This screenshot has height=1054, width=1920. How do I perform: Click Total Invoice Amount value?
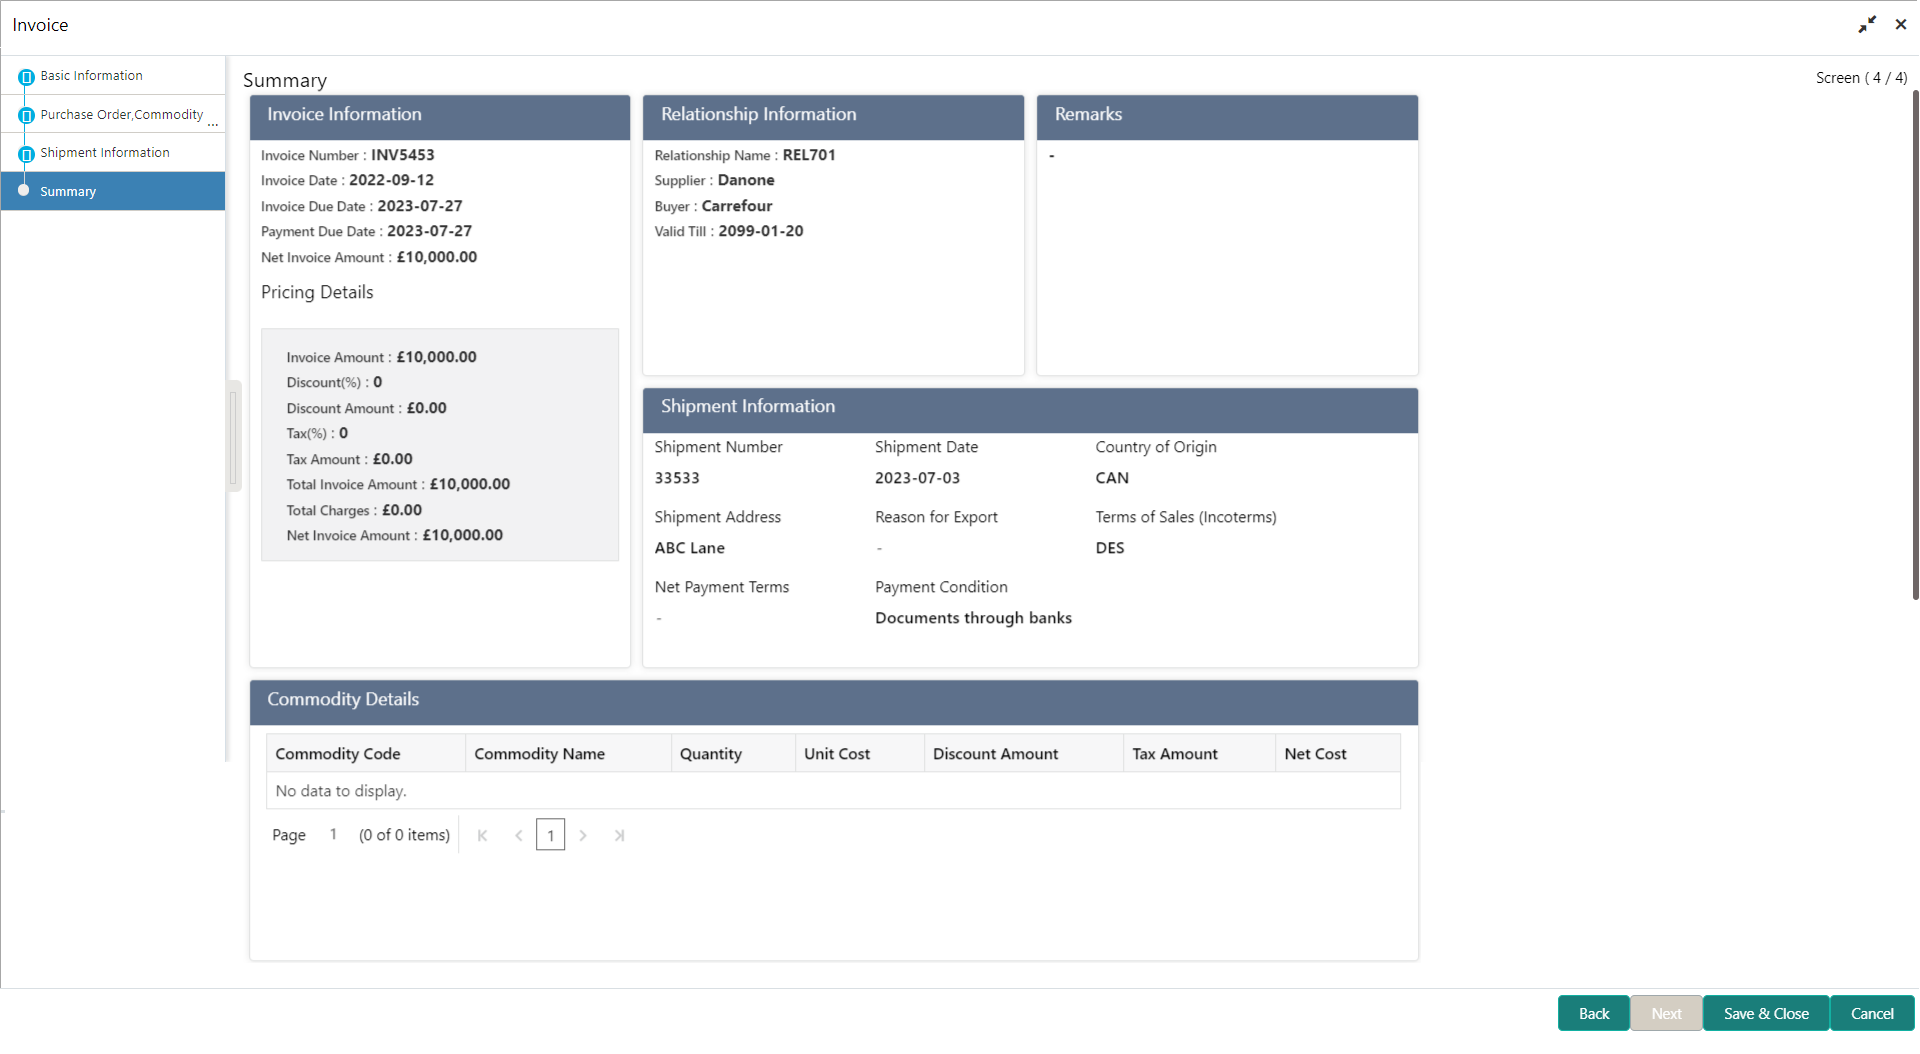pos(470,484)
